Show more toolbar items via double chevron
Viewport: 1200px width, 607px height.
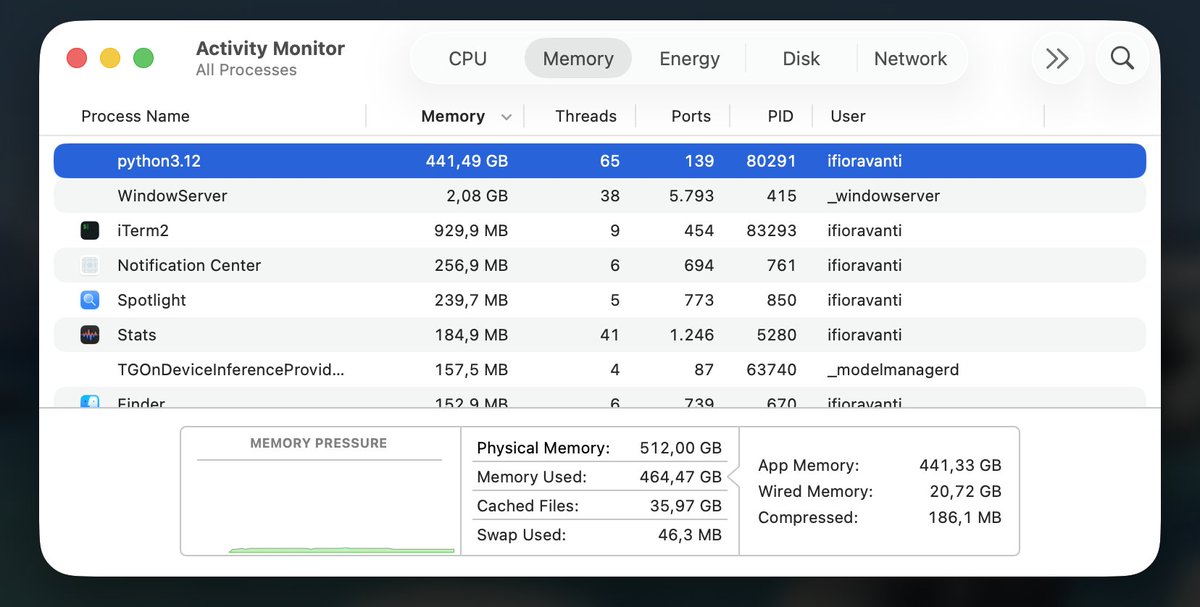click(1057, 58)
